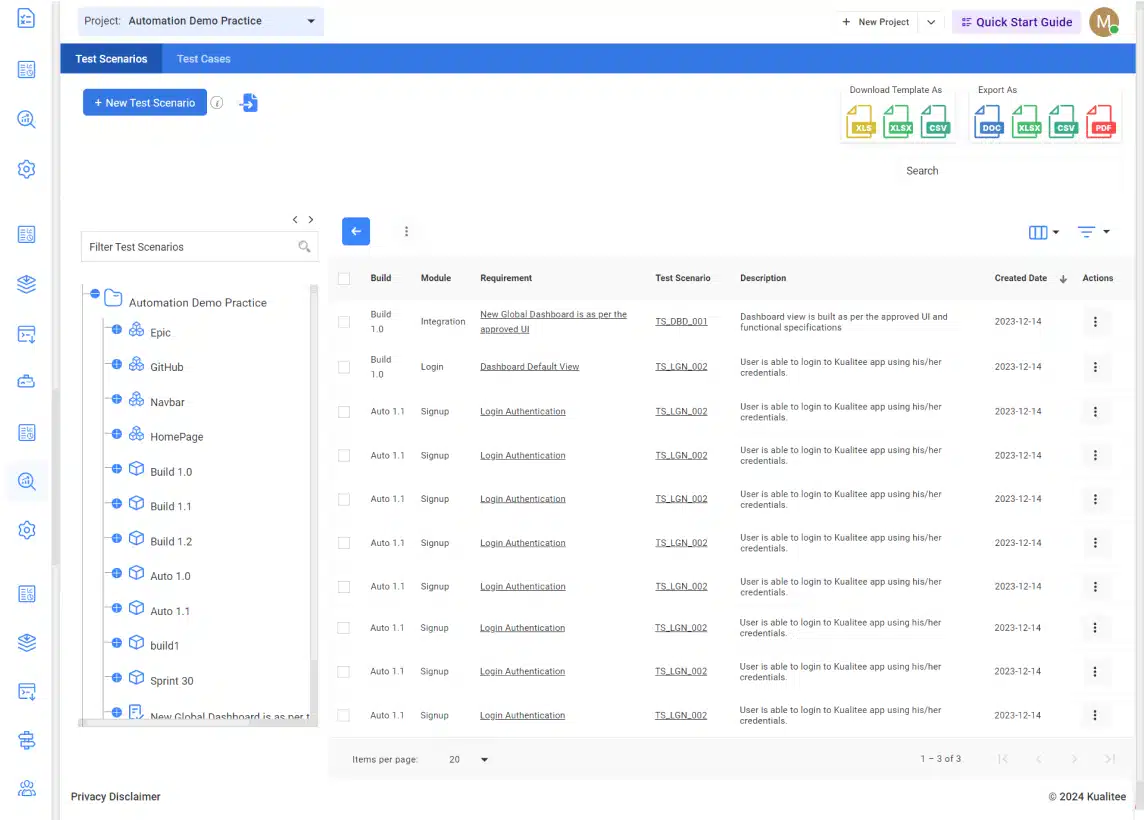
Task: Click the PDF export icon
Action: 1102,123
